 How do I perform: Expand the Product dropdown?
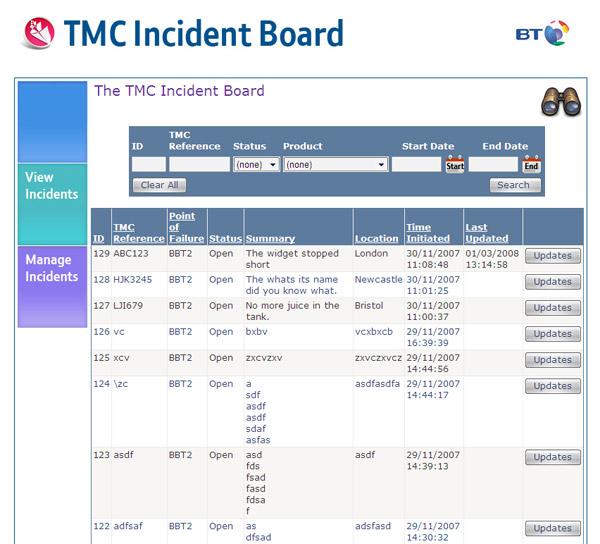pos(336,165)
